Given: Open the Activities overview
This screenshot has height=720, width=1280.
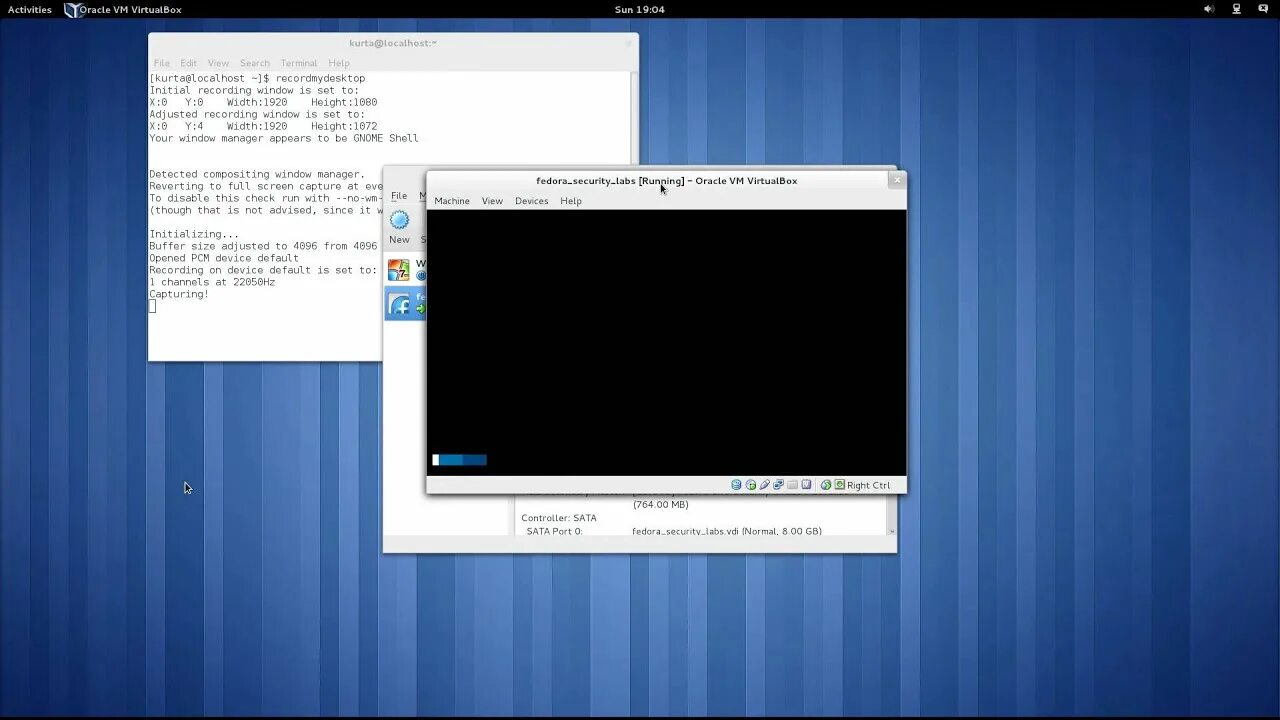Looking at the screenshot, I should [30, 9].
